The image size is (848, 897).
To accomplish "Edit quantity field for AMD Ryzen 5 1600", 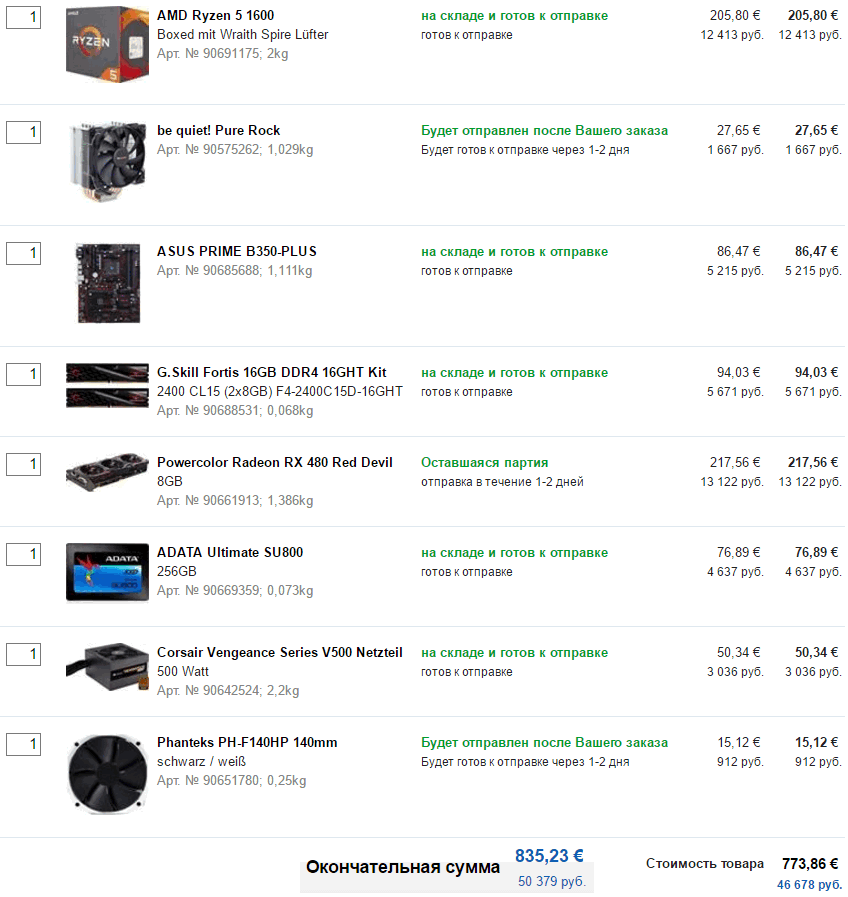I will pos(23,18).
